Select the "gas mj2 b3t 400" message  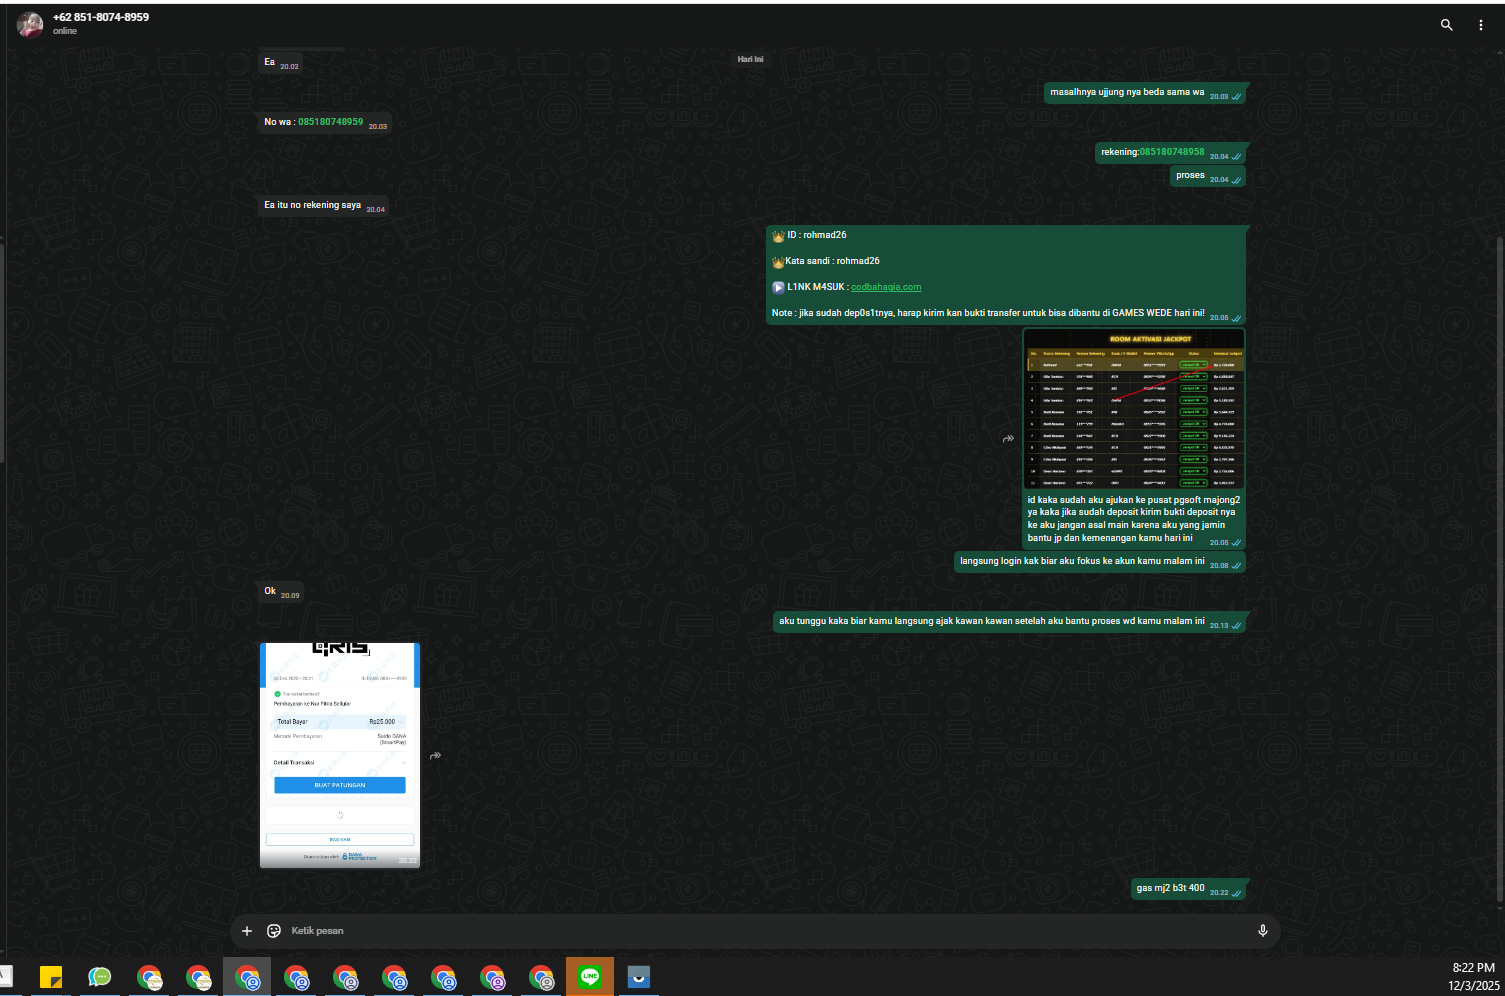tap(1188, 888)
